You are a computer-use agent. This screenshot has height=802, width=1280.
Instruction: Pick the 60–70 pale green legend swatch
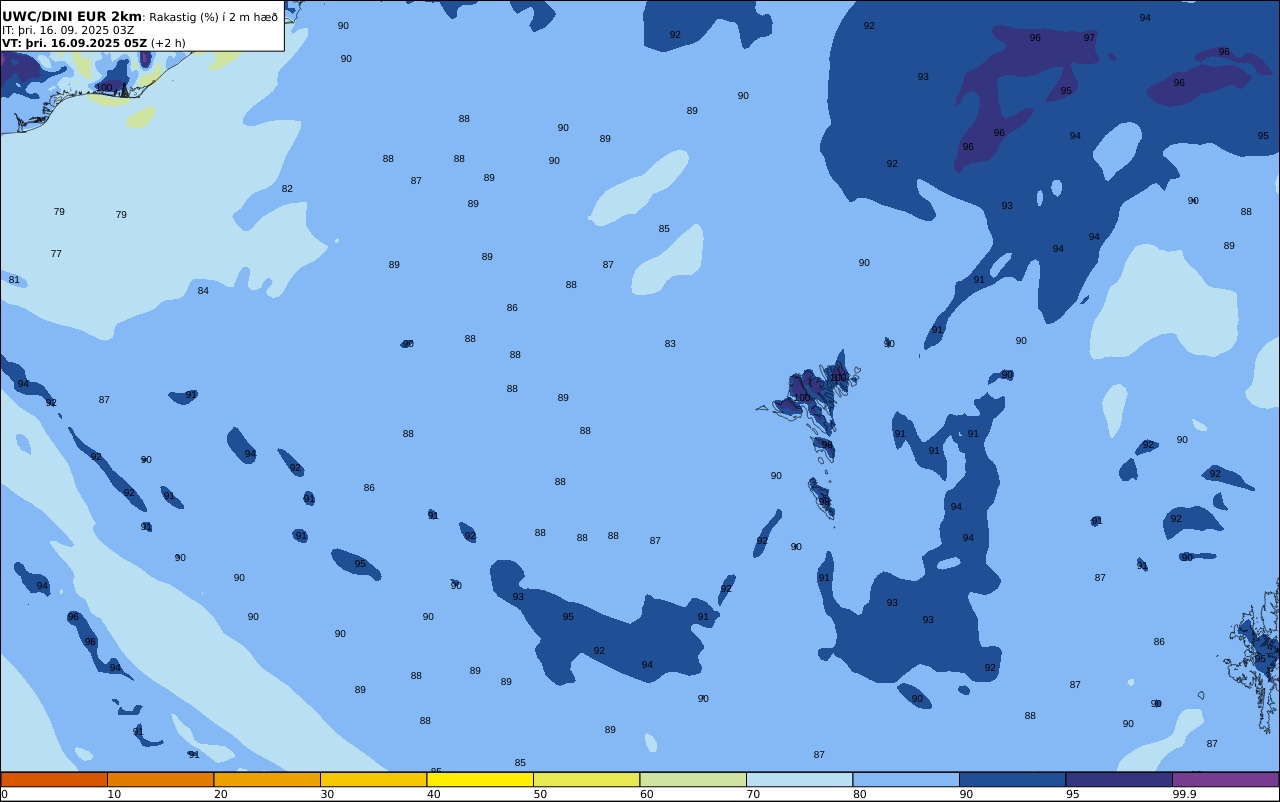pyautogui.click(x=693, y=779)
